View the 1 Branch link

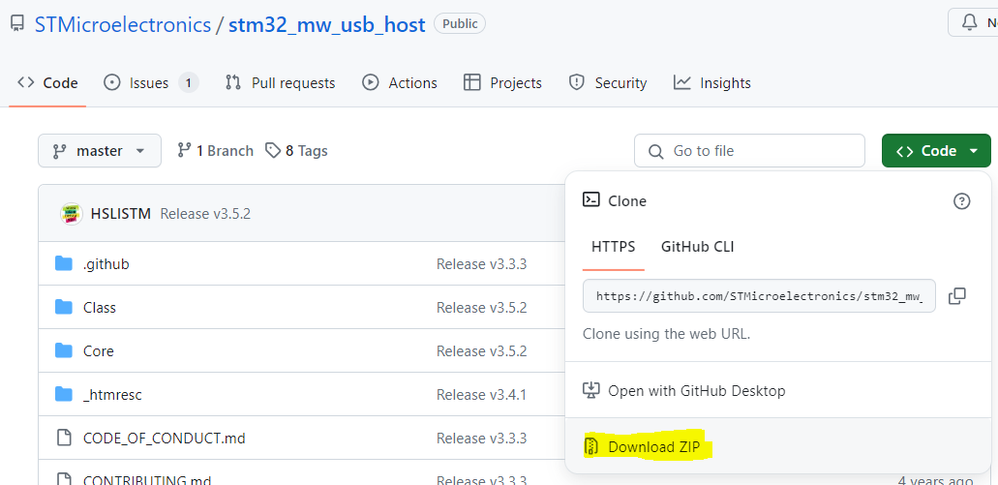click(215, 151)
